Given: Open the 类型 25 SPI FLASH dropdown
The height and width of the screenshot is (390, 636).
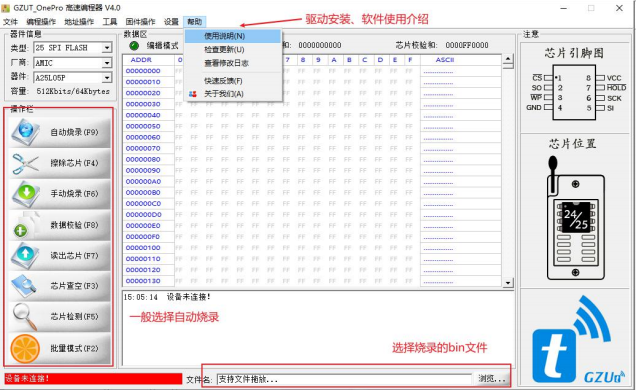Looking at the screenshot, I should [x=107, y=48].
